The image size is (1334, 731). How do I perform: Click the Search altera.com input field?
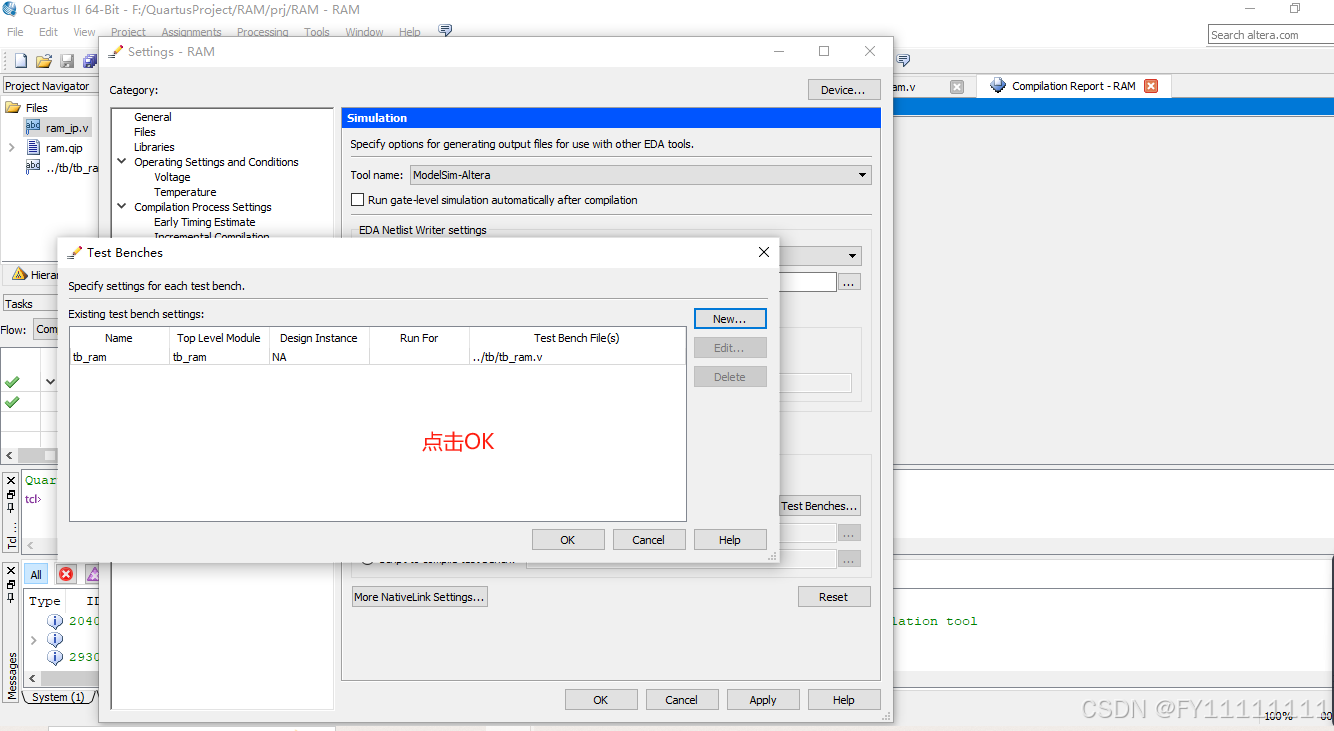click(1270, 35)
